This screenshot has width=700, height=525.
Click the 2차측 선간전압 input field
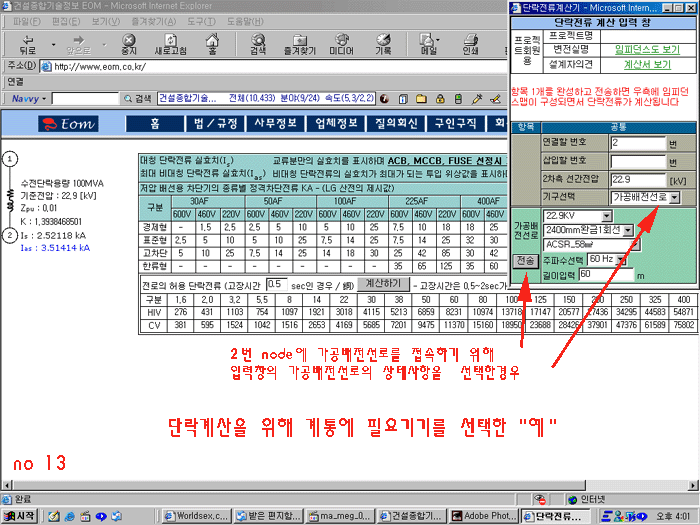tap(637, 180)
